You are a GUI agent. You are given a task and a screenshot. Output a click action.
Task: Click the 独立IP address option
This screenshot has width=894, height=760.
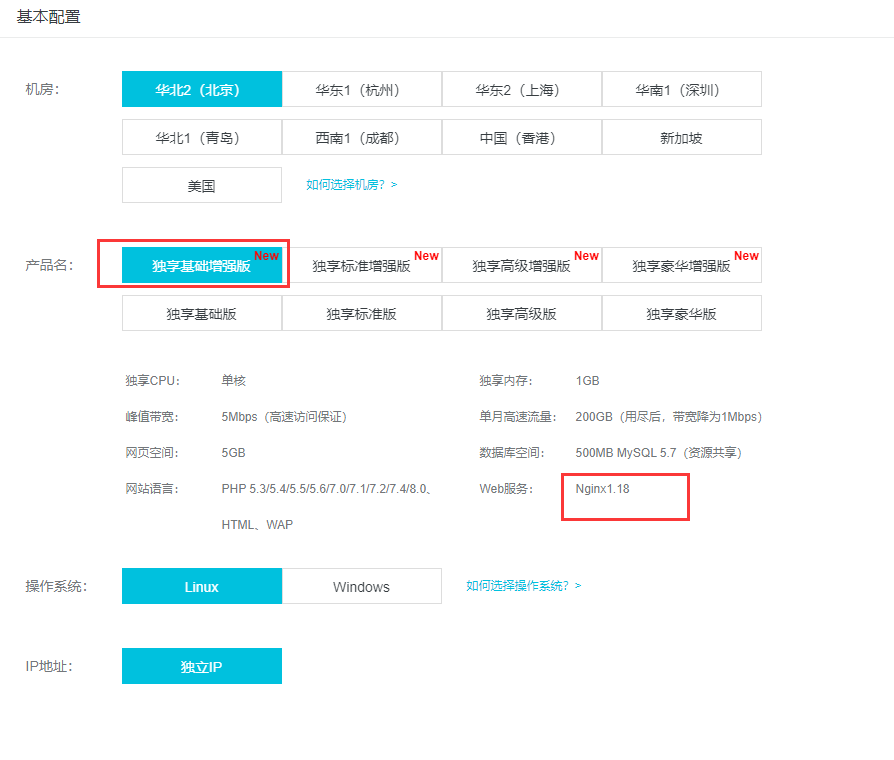[202, 666]
